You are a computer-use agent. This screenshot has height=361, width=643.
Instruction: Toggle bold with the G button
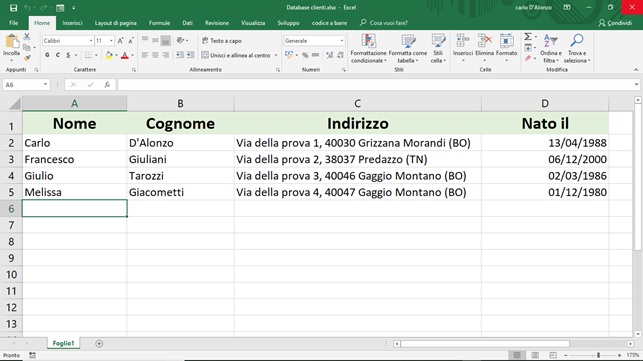point(48,55)
